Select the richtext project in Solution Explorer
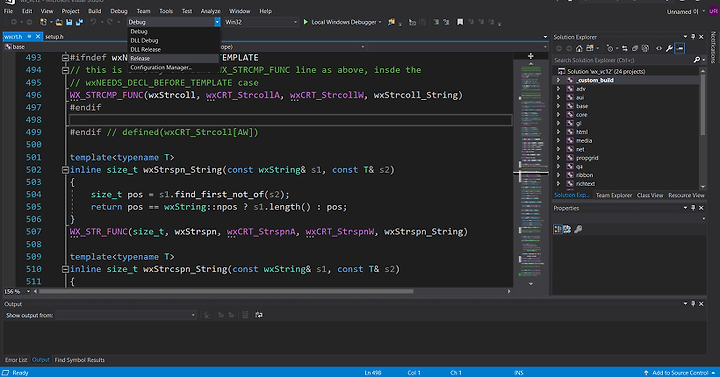The width and height of the screenshot is (720, 377). pyautogui.click(x=585, y=184)
